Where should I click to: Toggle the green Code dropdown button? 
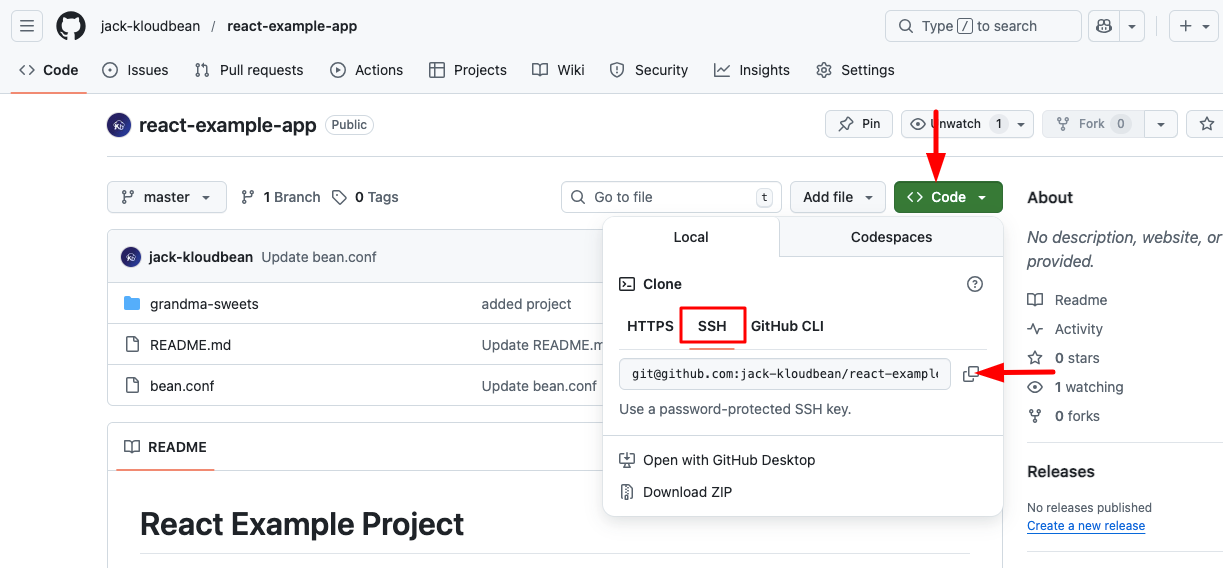coord(948,197)
